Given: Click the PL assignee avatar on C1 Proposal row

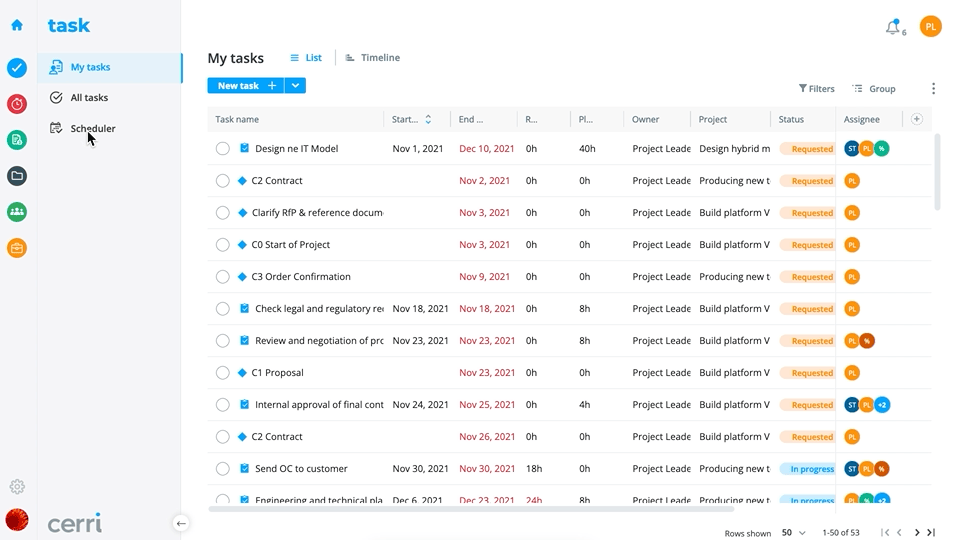Looking at the screenshot, I should pos(852,372).
